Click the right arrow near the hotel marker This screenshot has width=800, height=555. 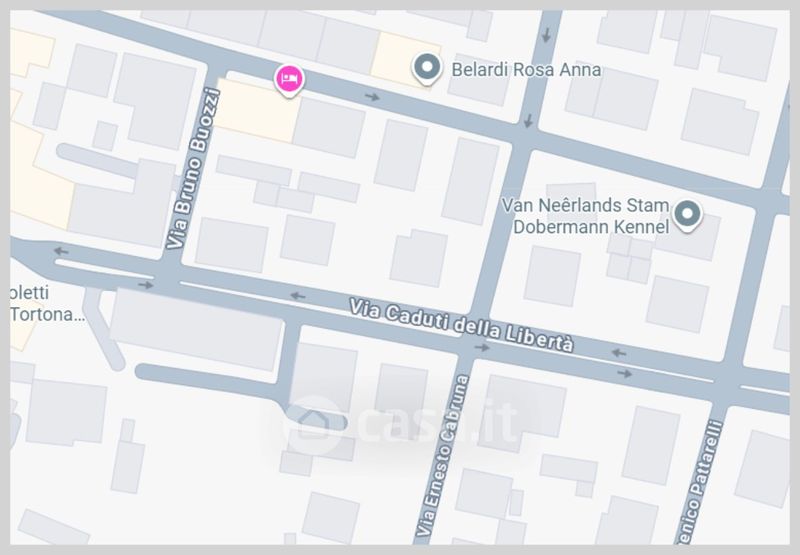click(x=372, y=96)
